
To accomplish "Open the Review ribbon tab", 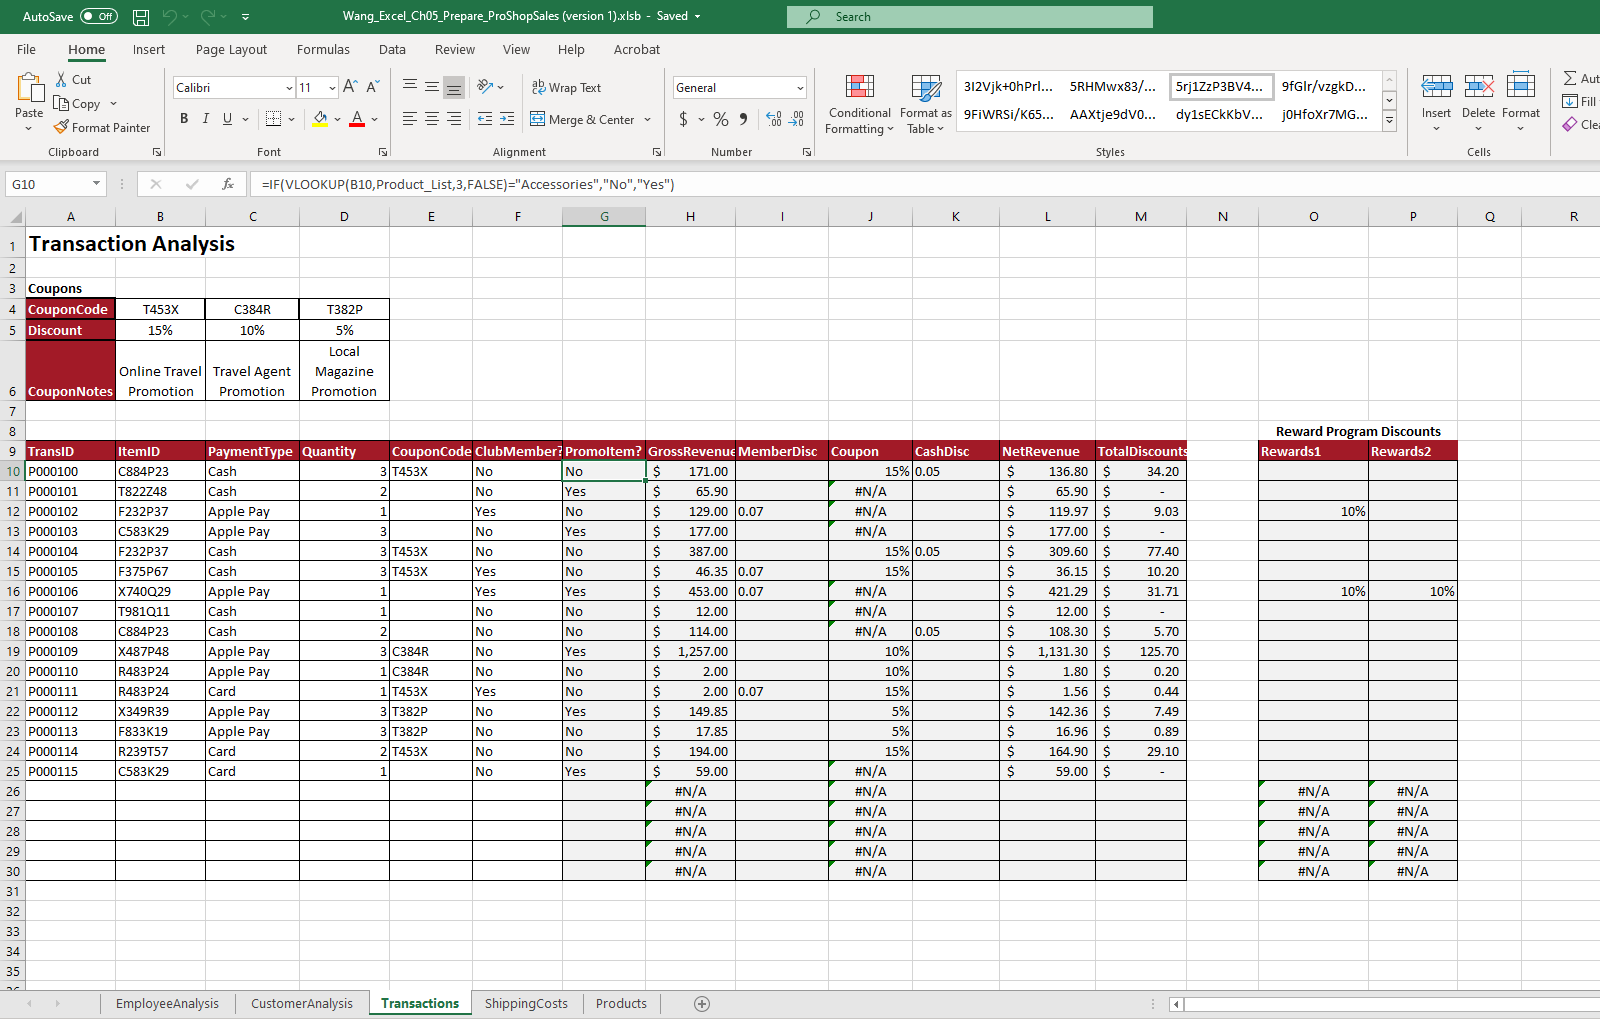I will click(455, 49).
